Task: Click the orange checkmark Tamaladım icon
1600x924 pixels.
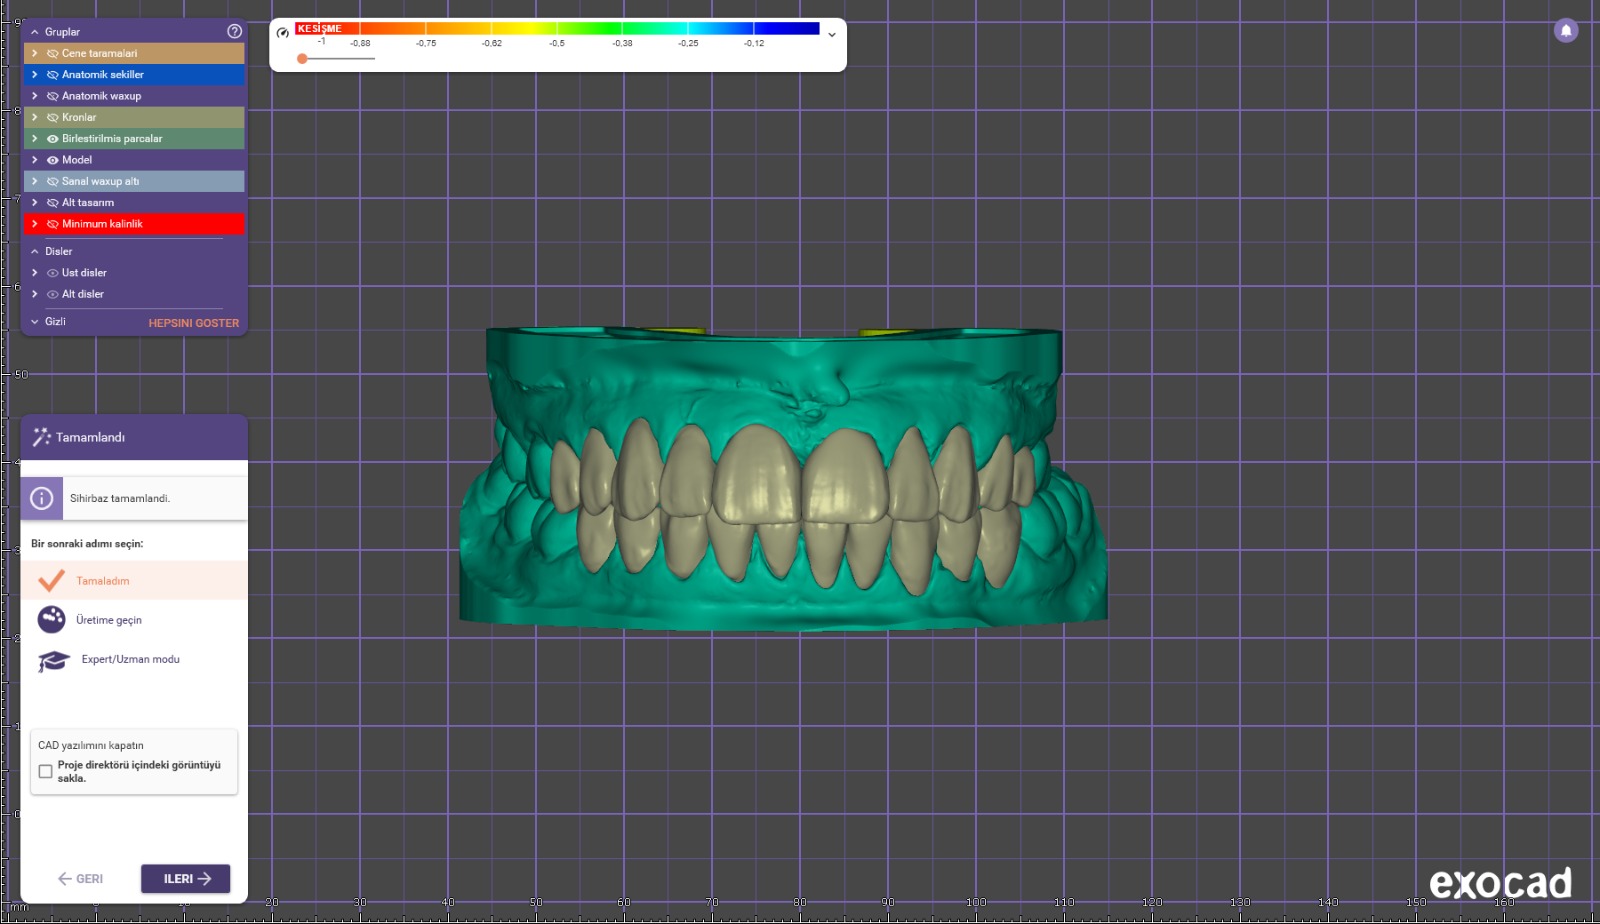Action: coord(51,581)
